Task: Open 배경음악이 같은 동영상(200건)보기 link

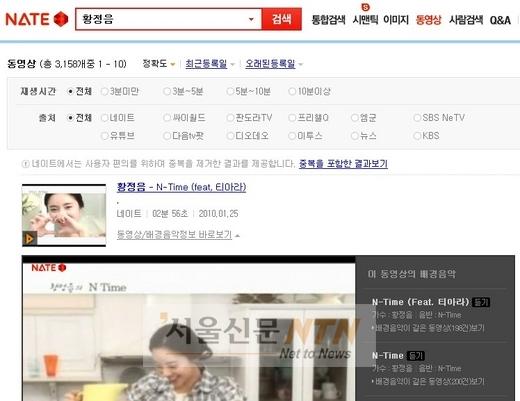Action: pyautogui.click(x=429, y=382)
